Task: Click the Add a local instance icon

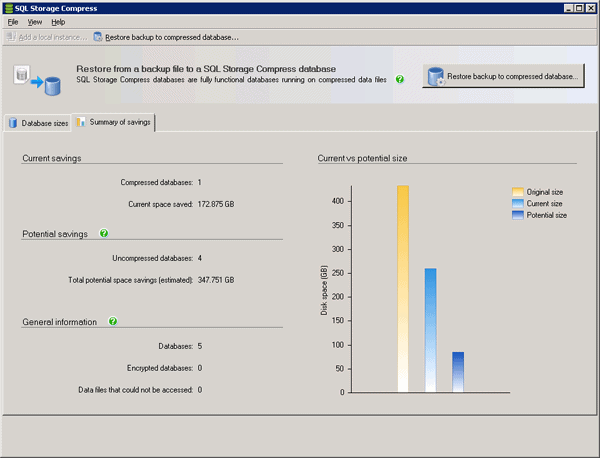Action: (11, 37)
